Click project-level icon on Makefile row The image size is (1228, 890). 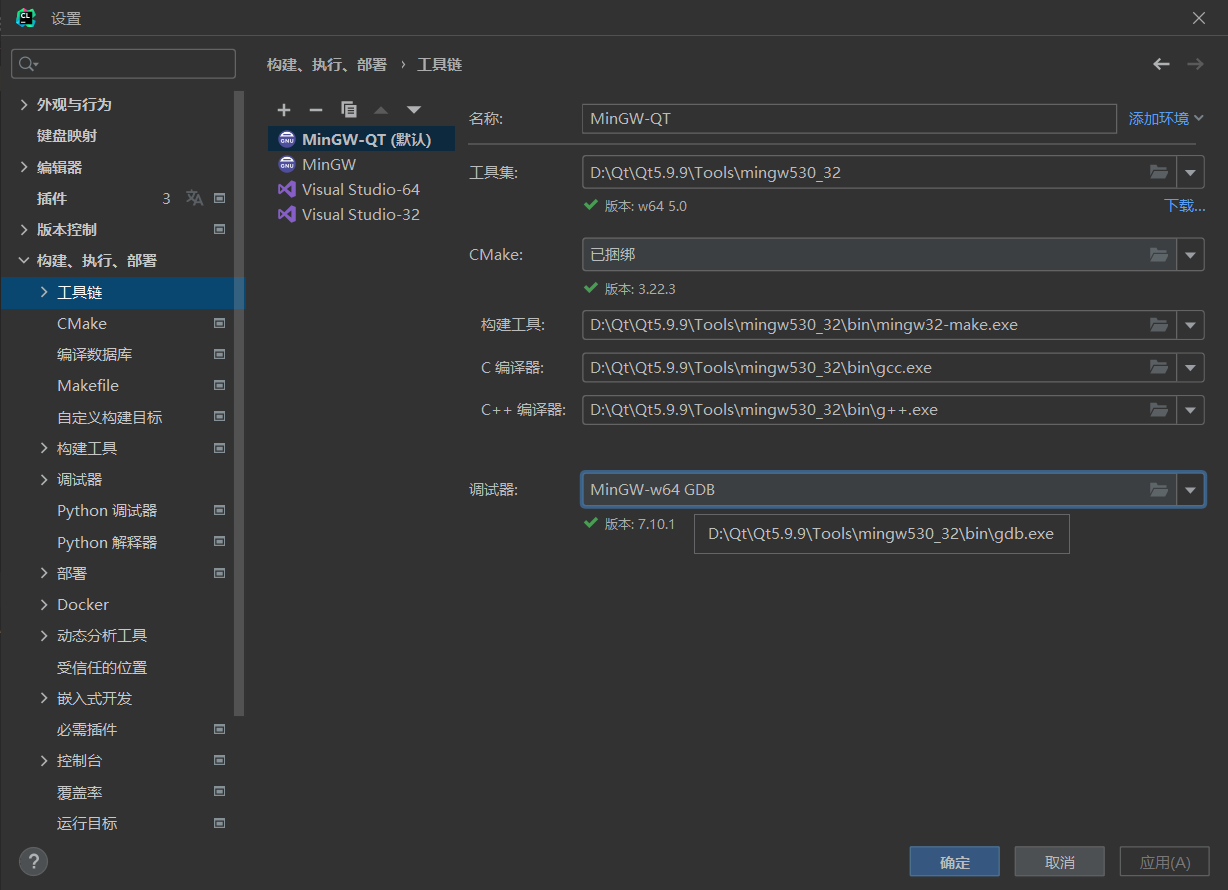point(220,385)
